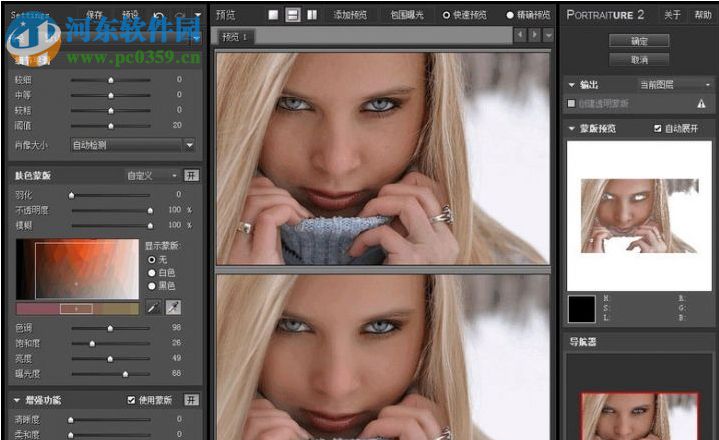Viewport: 719px width, 440px height.
Task: Click the black color swatch under mask preview
Action: tap(581, 309)
